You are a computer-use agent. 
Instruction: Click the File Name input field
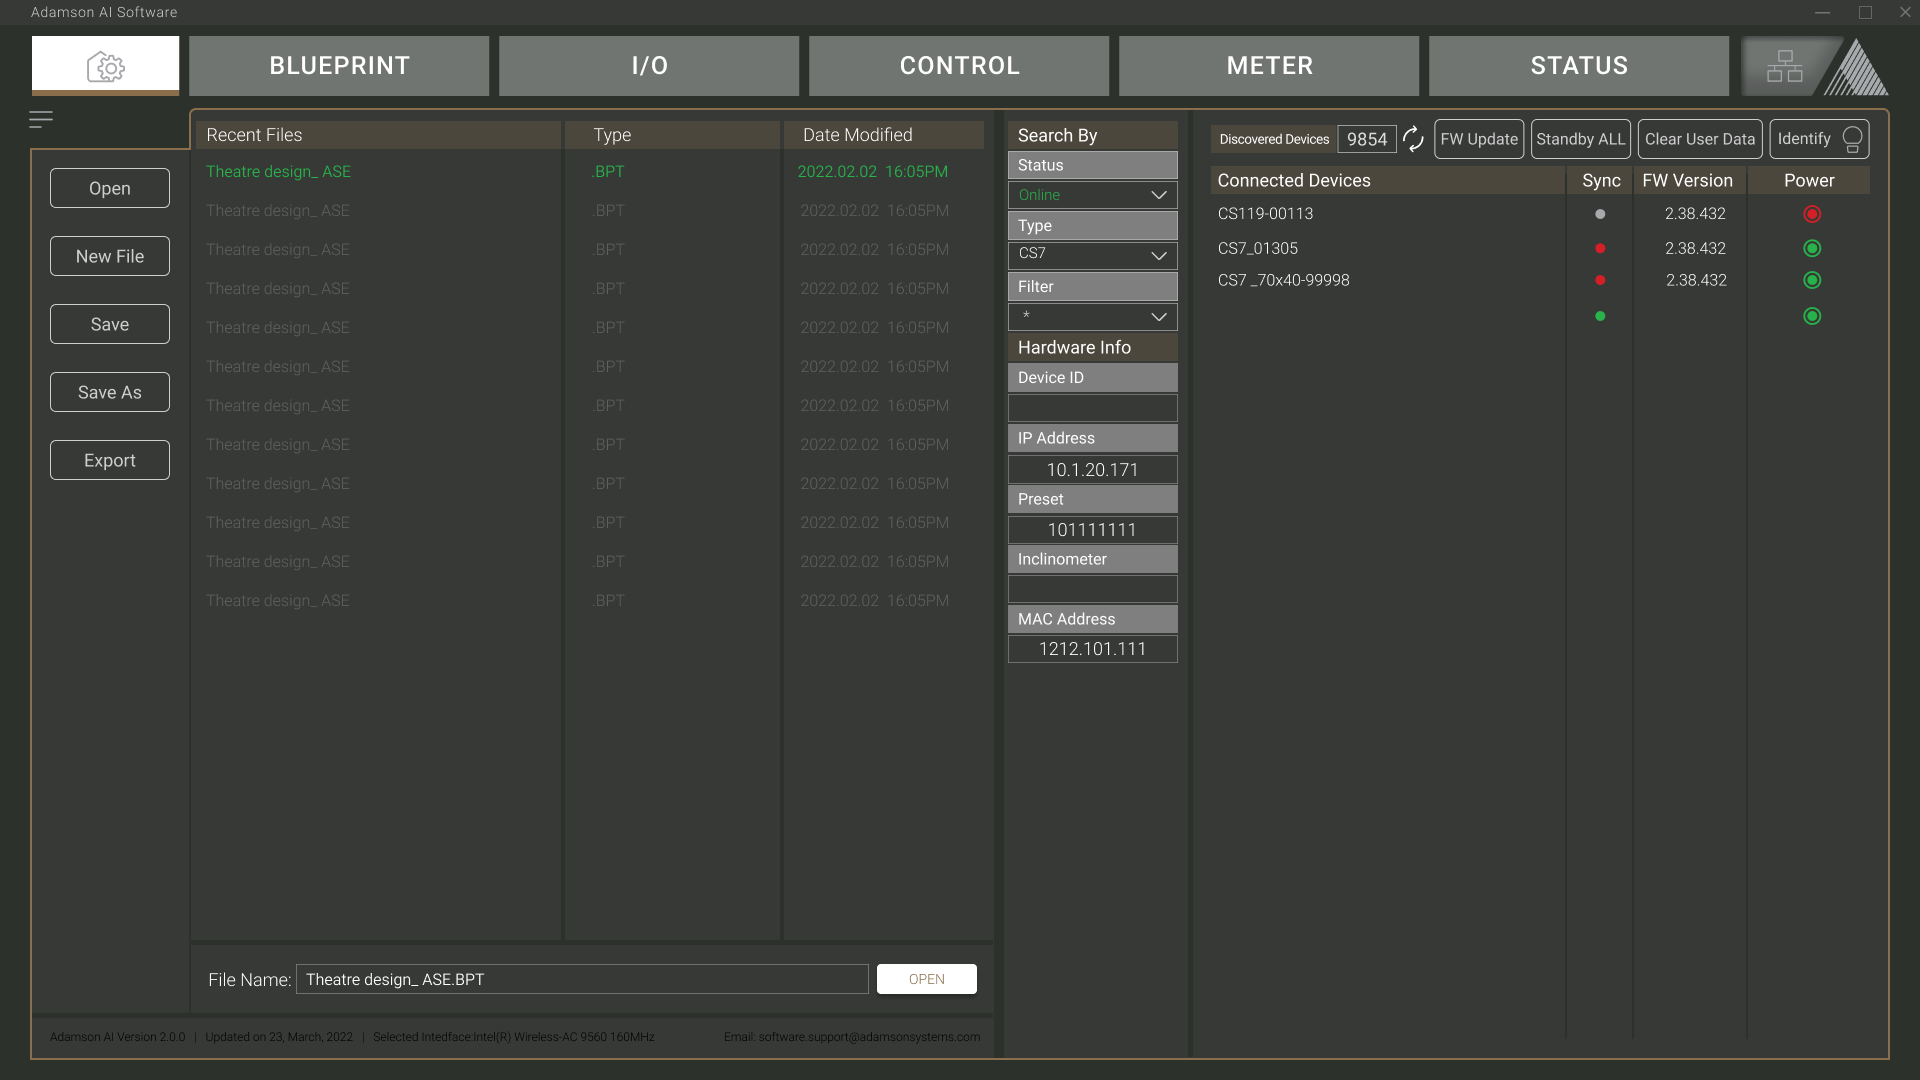point(582,979)
